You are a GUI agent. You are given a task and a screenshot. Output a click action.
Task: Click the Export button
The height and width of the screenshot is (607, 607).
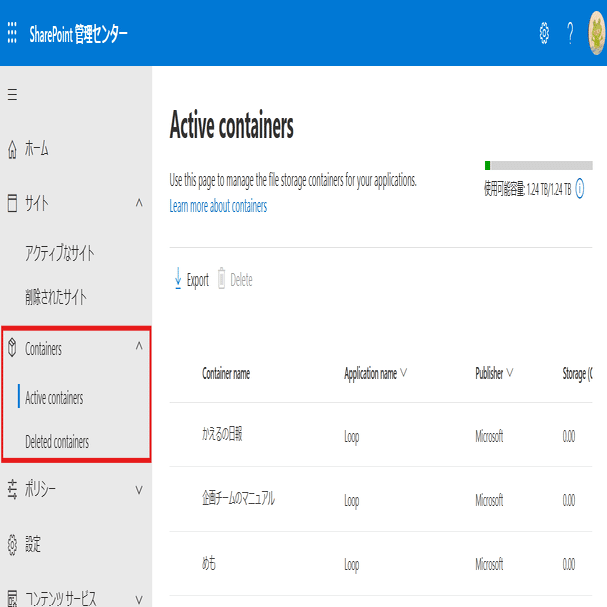click(x=191, y=280)
